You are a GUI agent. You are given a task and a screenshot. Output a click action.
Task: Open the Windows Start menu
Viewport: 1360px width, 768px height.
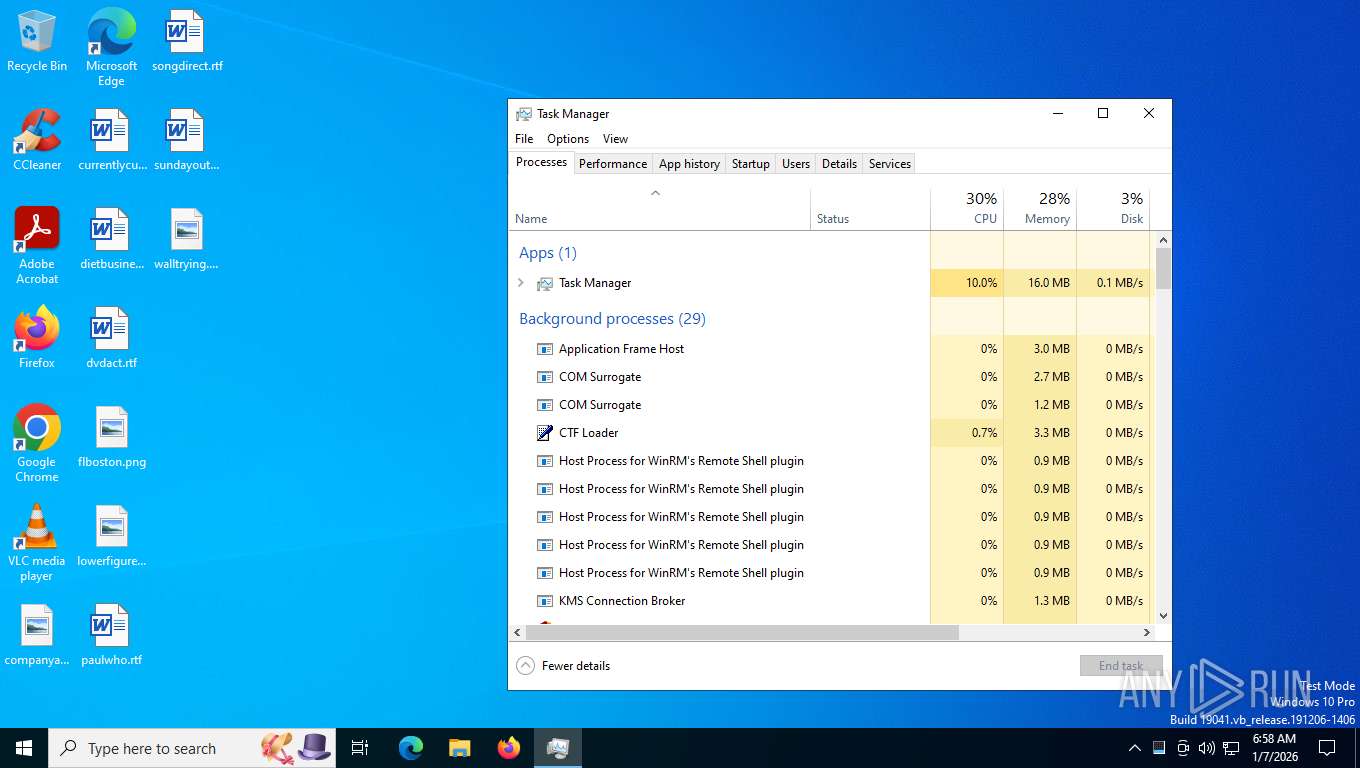tap(24, 748)
